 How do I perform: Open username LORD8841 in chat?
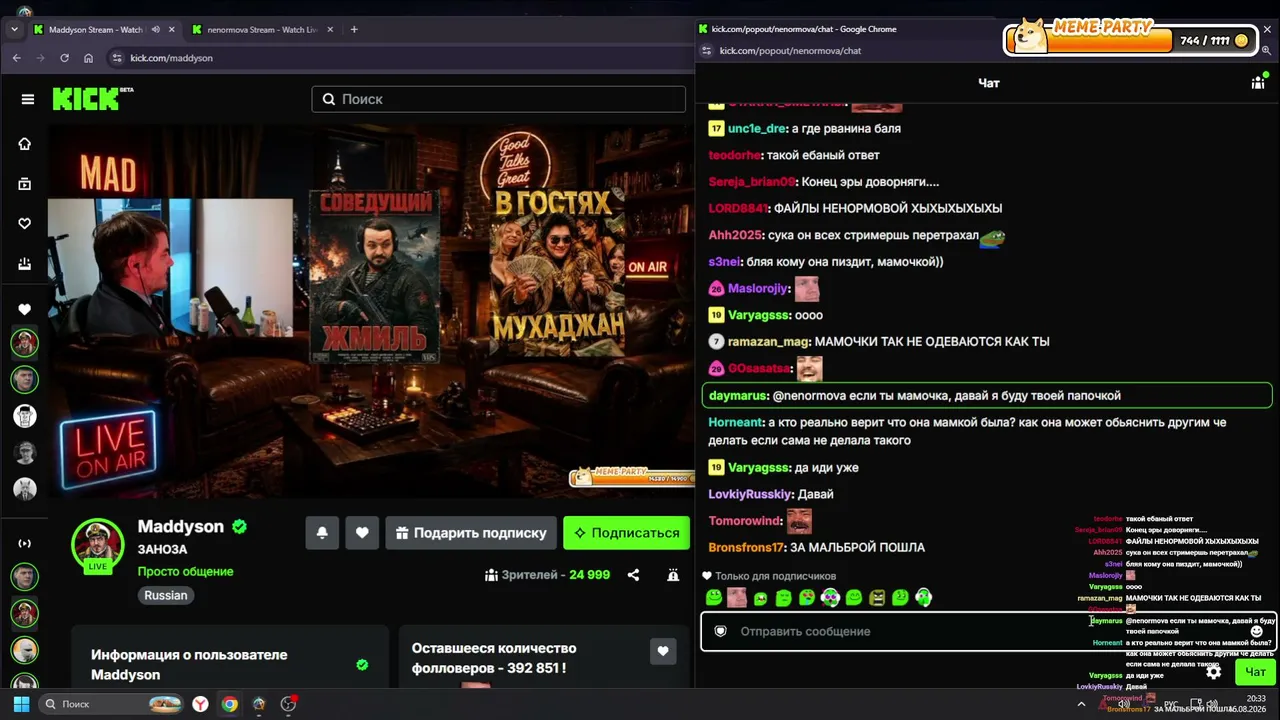click(738, 208)
